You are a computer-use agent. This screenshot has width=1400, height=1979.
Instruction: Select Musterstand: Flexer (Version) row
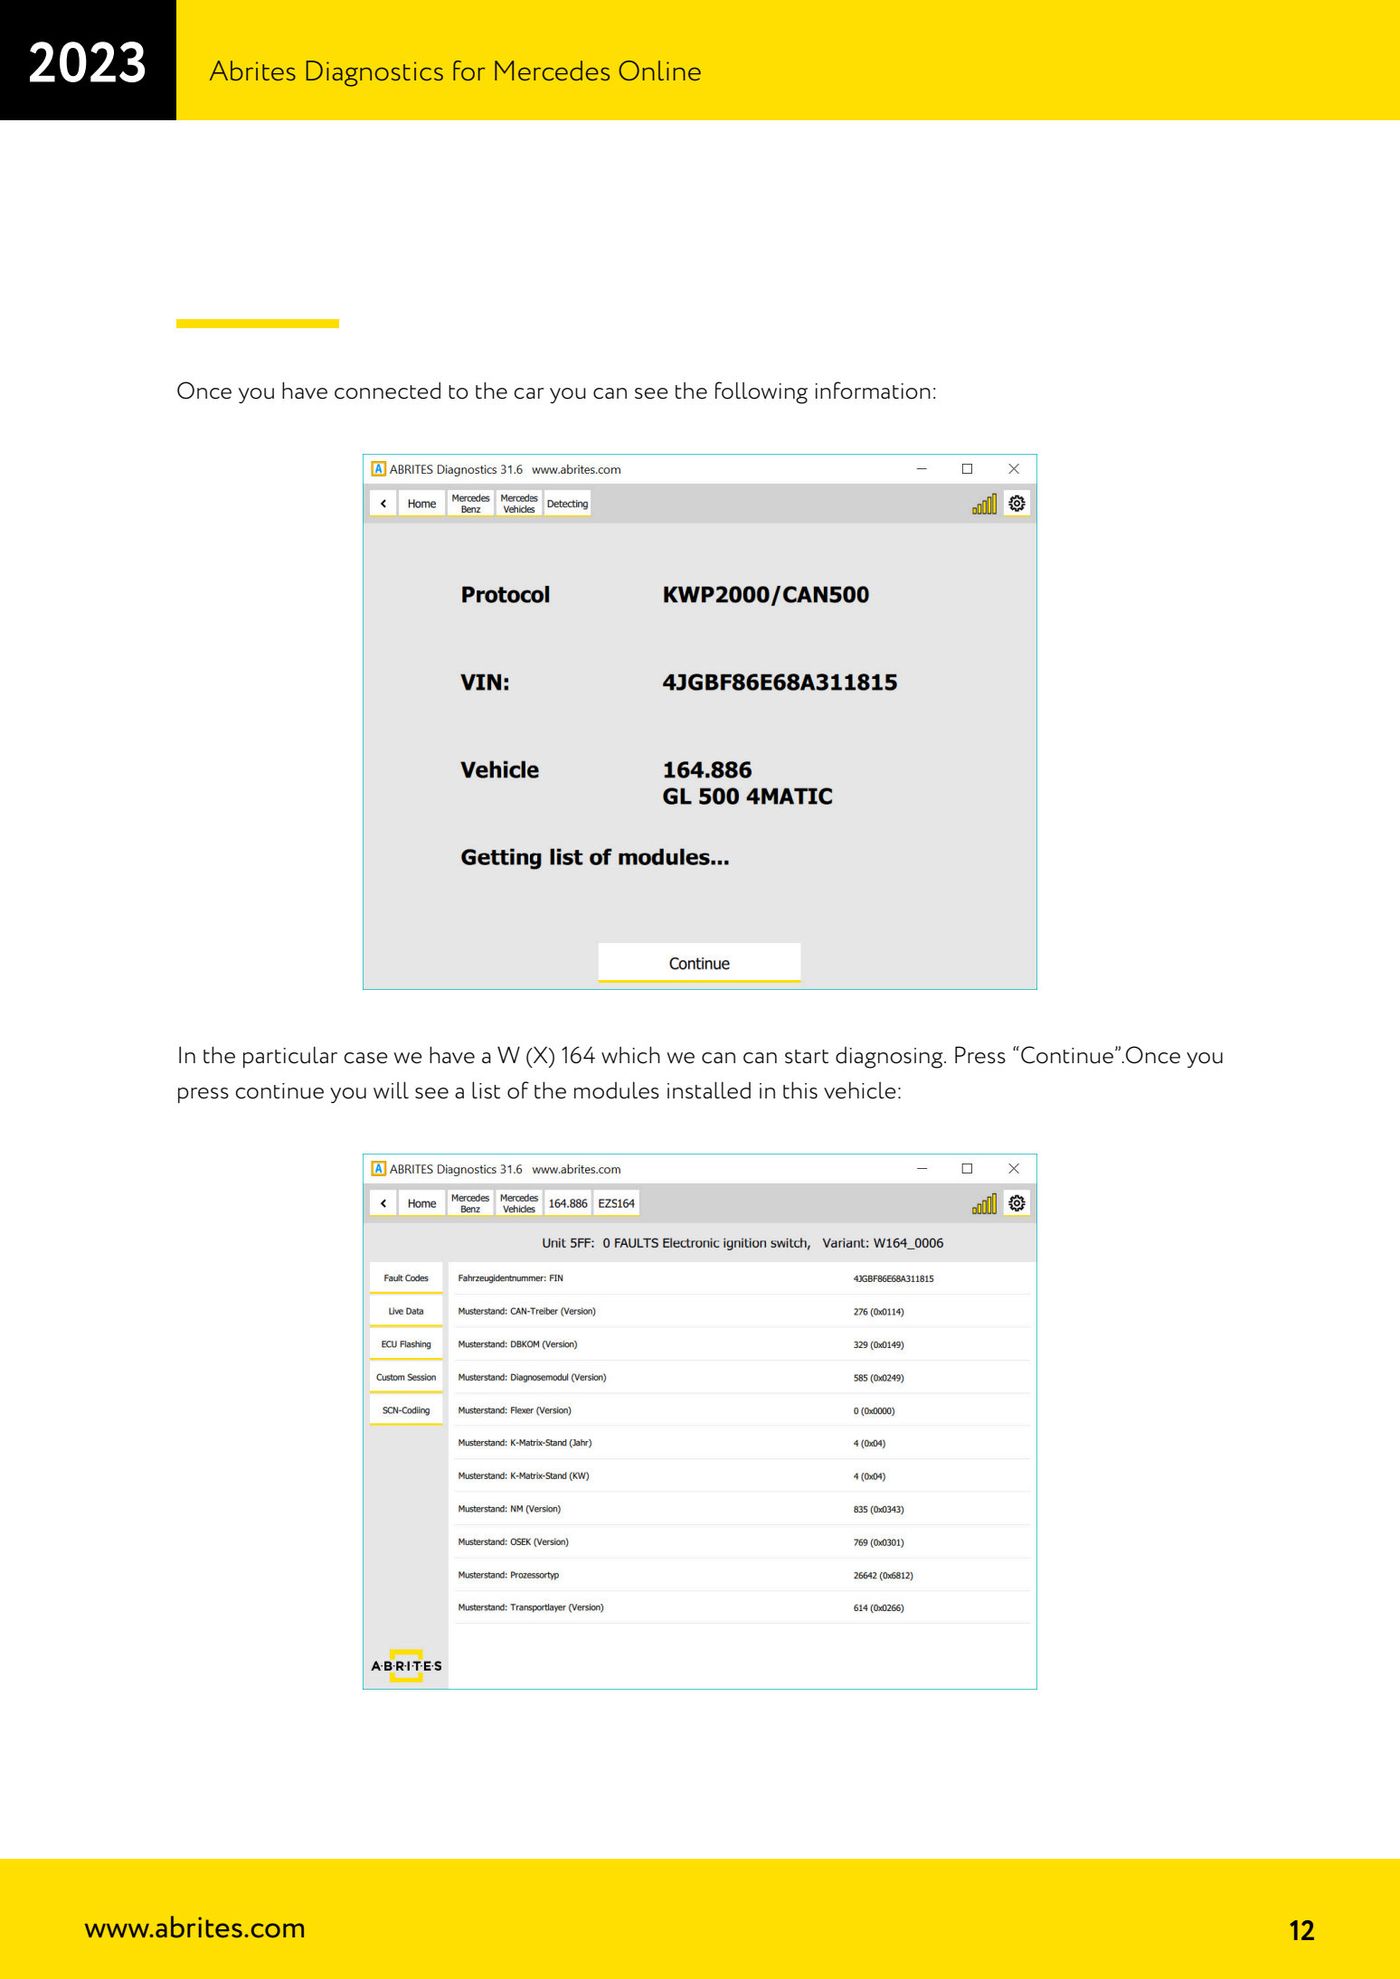pyautogui.click(x=742, y=1410)
